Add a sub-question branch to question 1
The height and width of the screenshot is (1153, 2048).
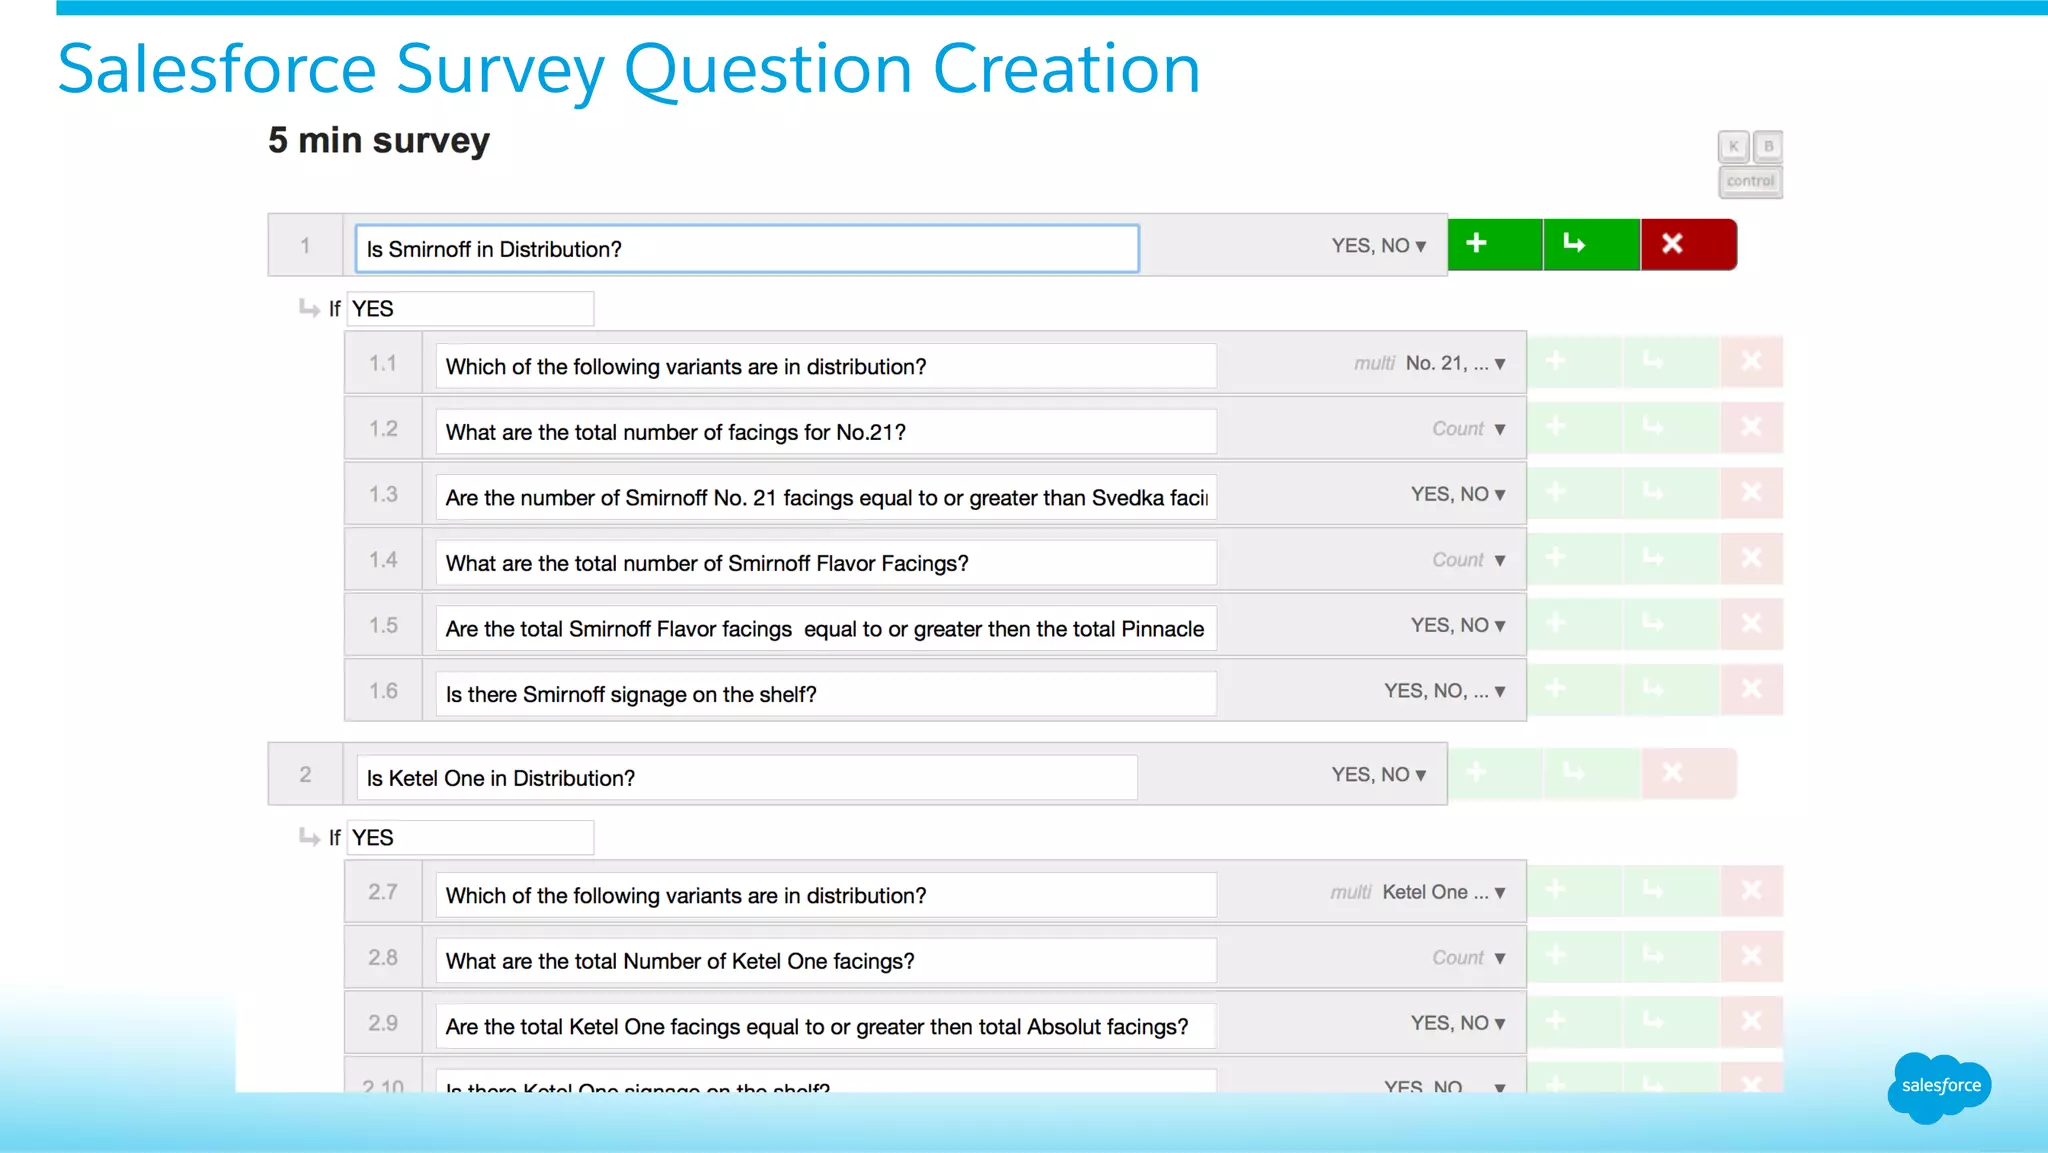click(x=1592, y=244)
